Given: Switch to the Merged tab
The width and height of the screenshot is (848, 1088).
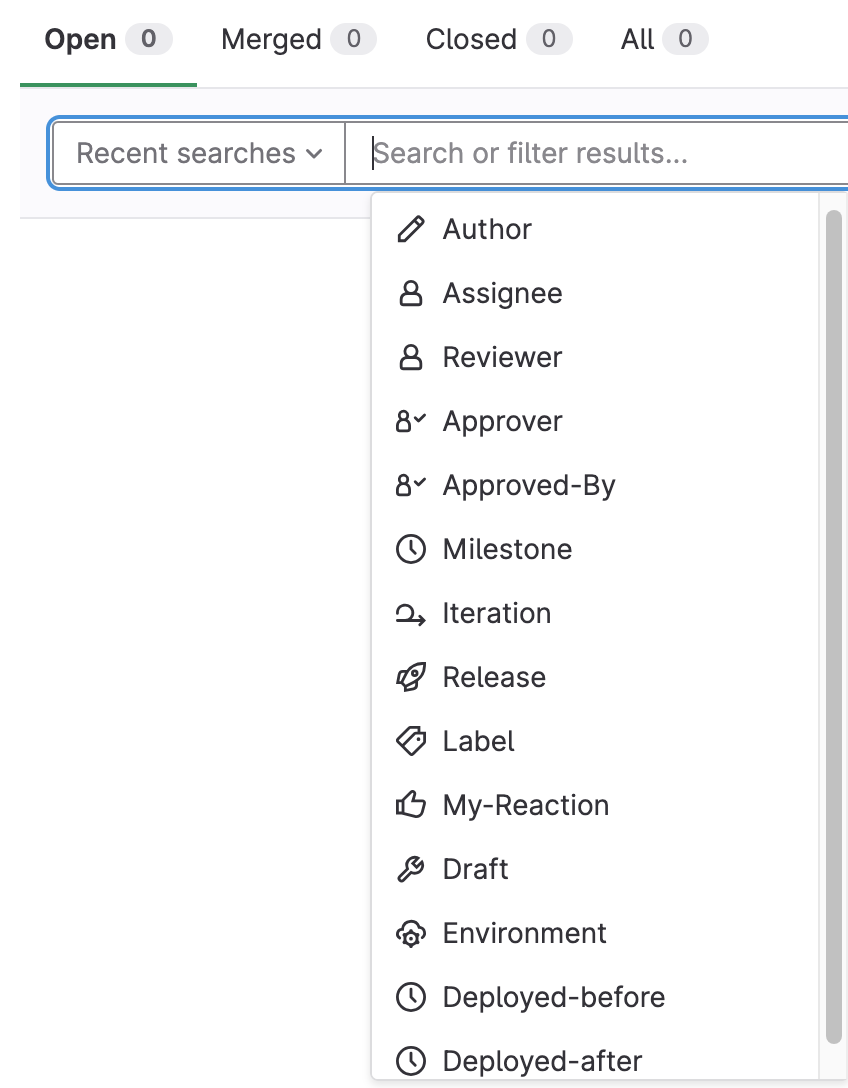Looking at the screenshot, I should 297,40.
